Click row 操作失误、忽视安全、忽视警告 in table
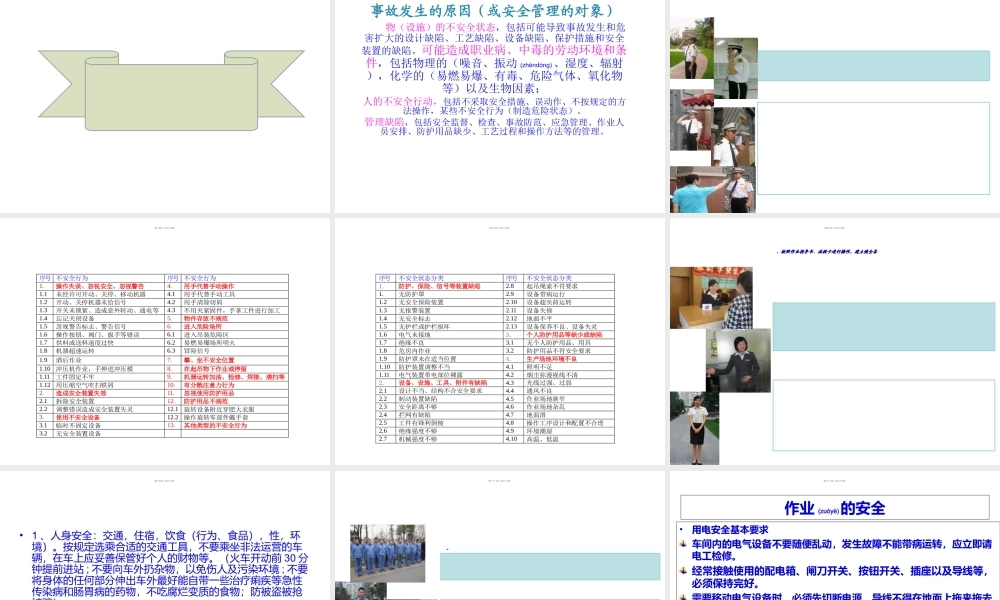 [x=101, y=285]
